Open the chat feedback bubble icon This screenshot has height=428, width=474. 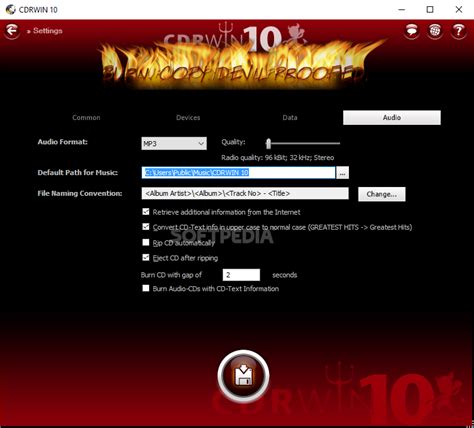[x=412, y=31]
